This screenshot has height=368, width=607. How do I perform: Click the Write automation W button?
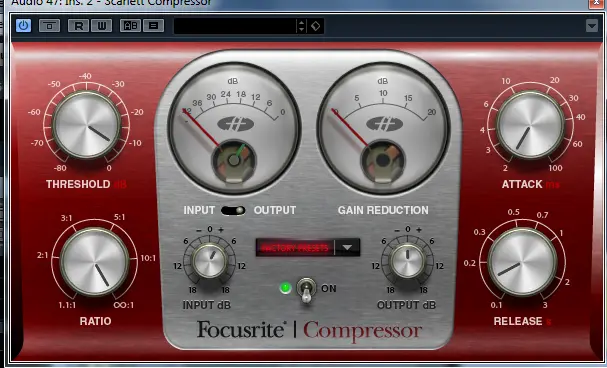pyautogui.click(x=101, y=26)
